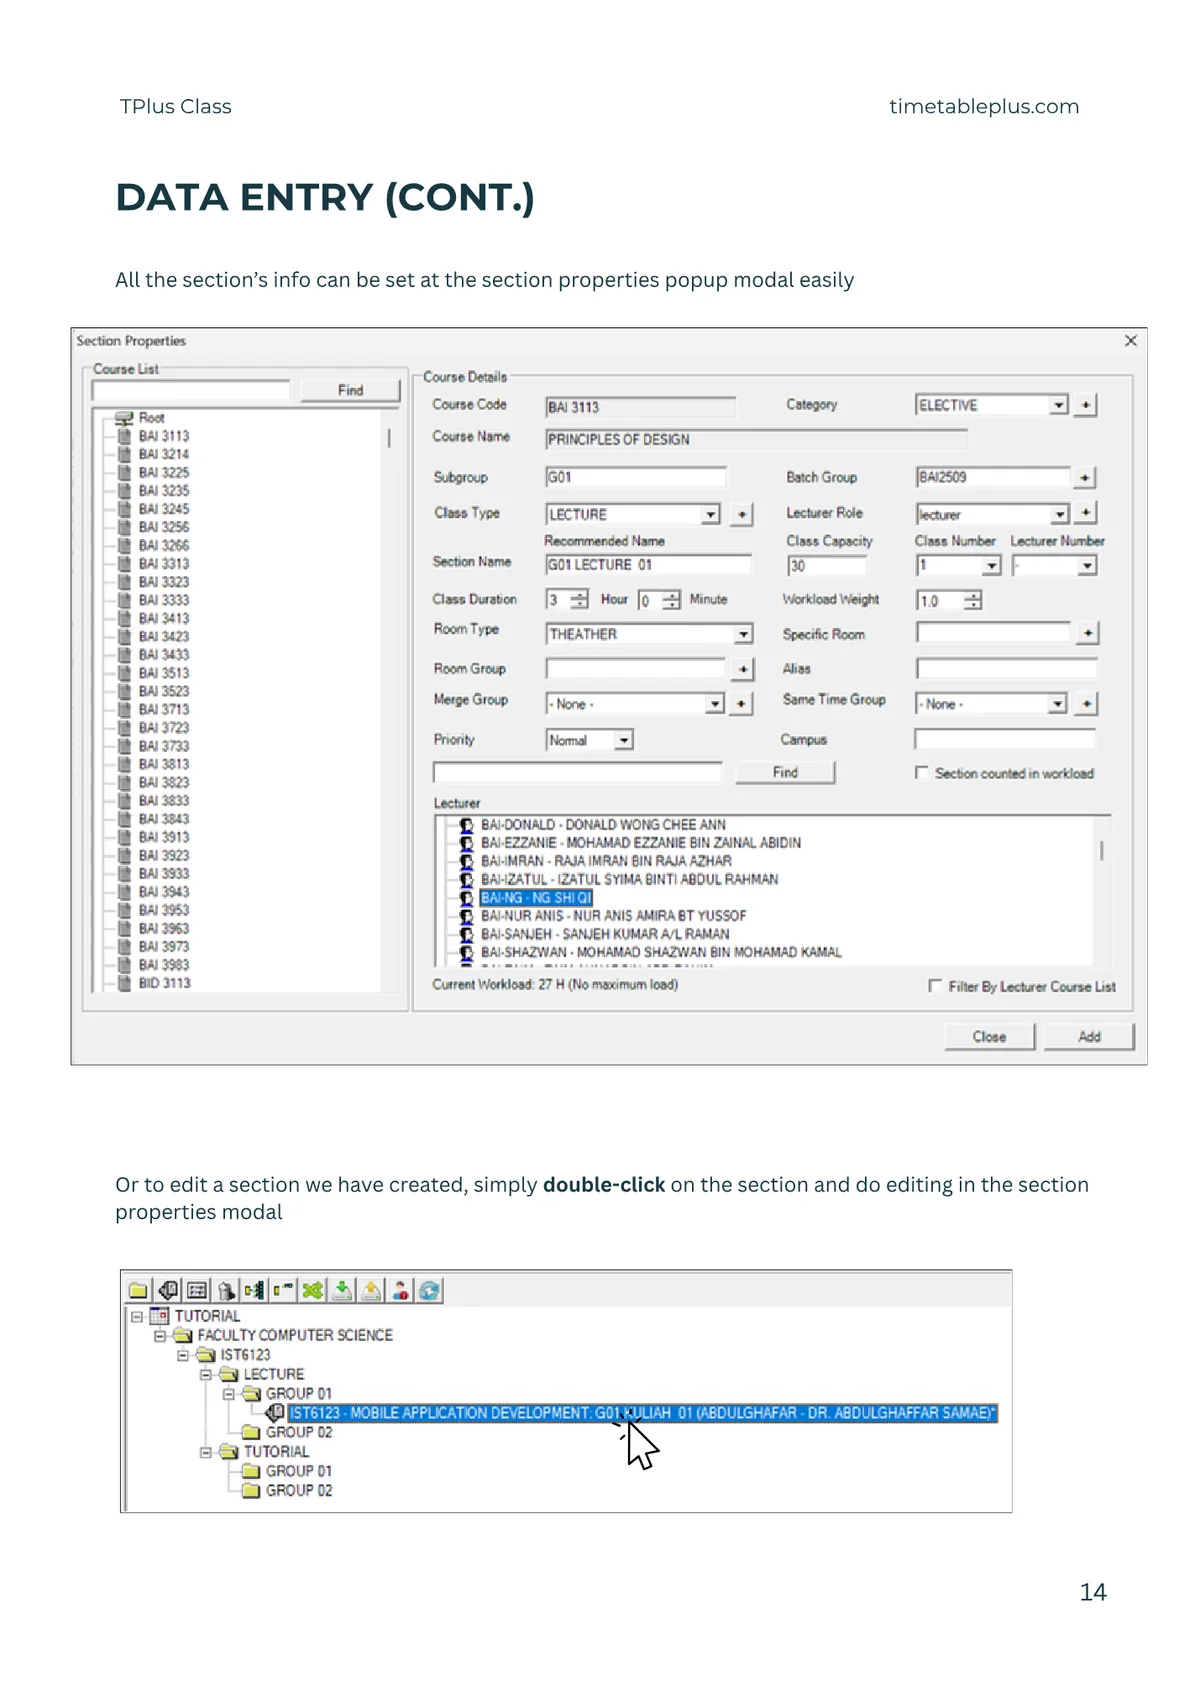Open the Room Type dropdown showing THEATHER

tap(743, 634)
